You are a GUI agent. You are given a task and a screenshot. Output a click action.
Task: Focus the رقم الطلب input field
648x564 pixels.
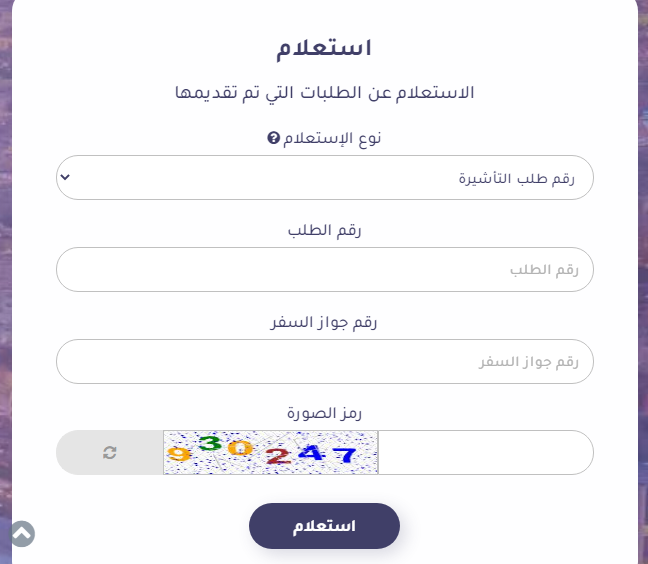pos(325,269)
